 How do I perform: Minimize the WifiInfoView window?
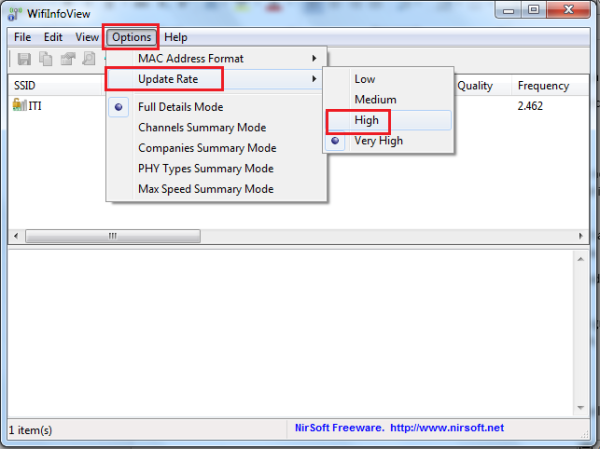tap(508, 10)
